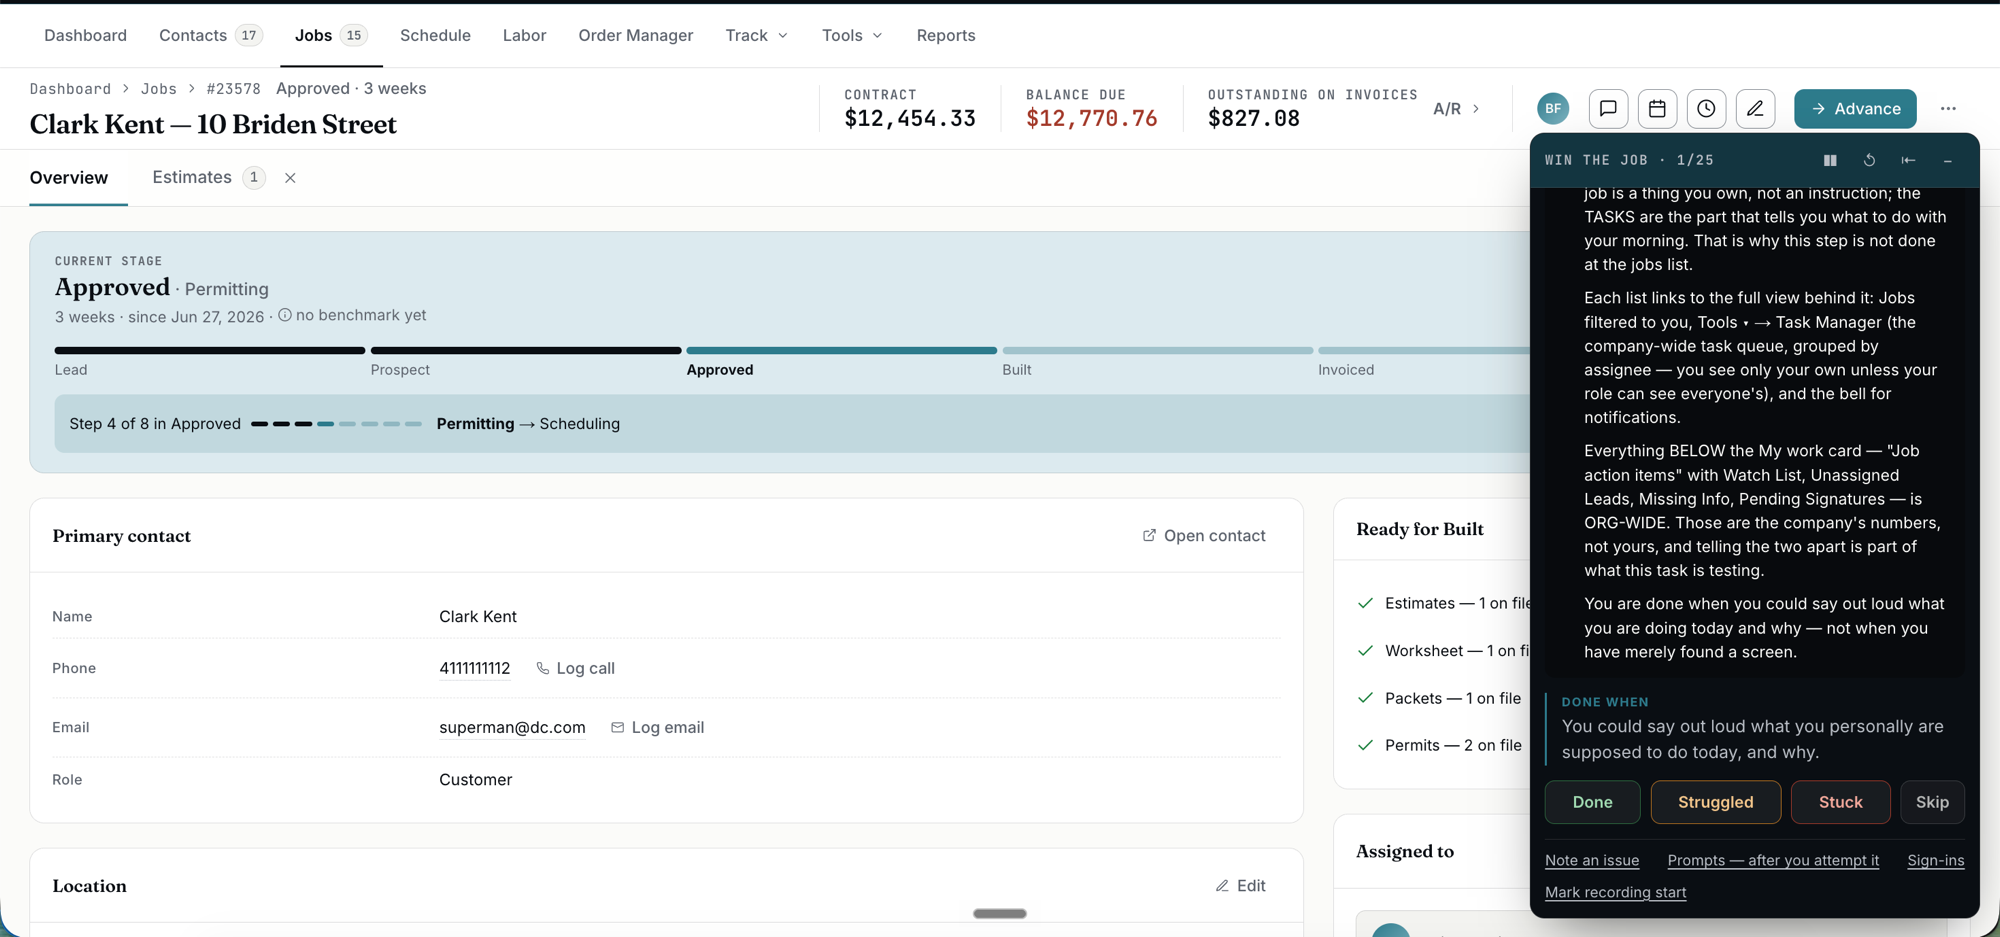This screenshot has height=937, width=2000.
Task: Click the Built stage progress segment
Action: point(1158,350)
